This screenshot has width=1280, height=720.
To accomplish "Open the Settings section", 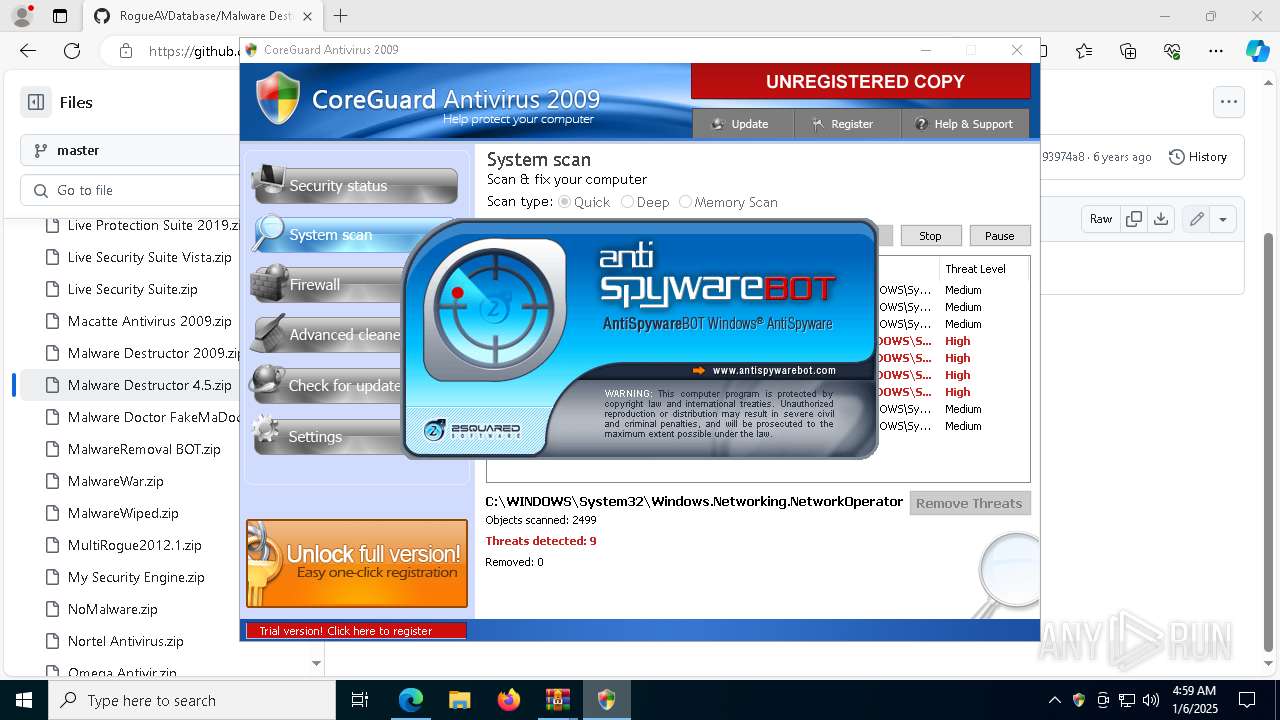I will click(x=327, y=436).
